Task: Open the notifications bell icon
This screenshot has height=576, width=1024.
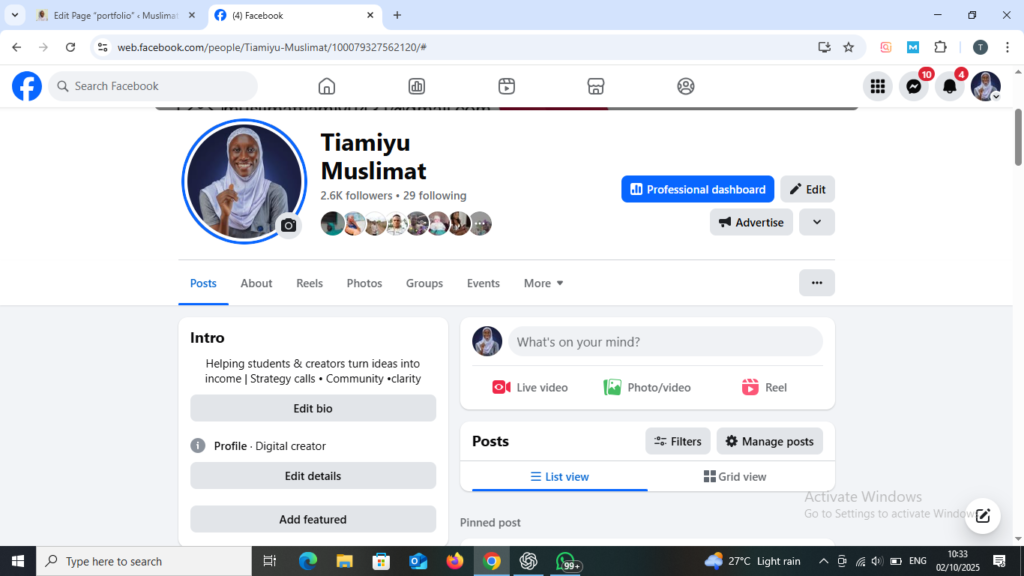Action: pos(949,87)
